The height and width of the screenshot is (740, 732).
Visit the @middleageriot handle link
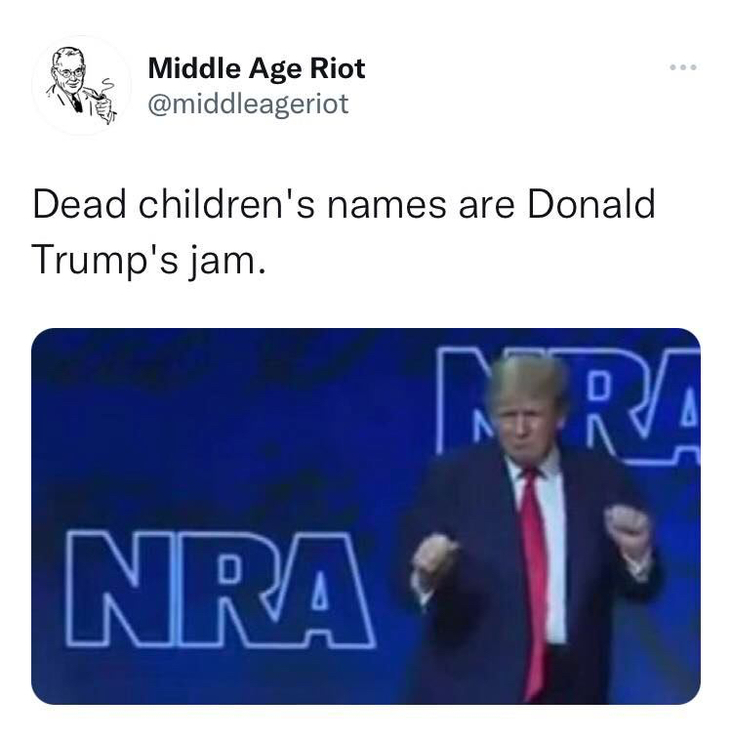point(248,104)
